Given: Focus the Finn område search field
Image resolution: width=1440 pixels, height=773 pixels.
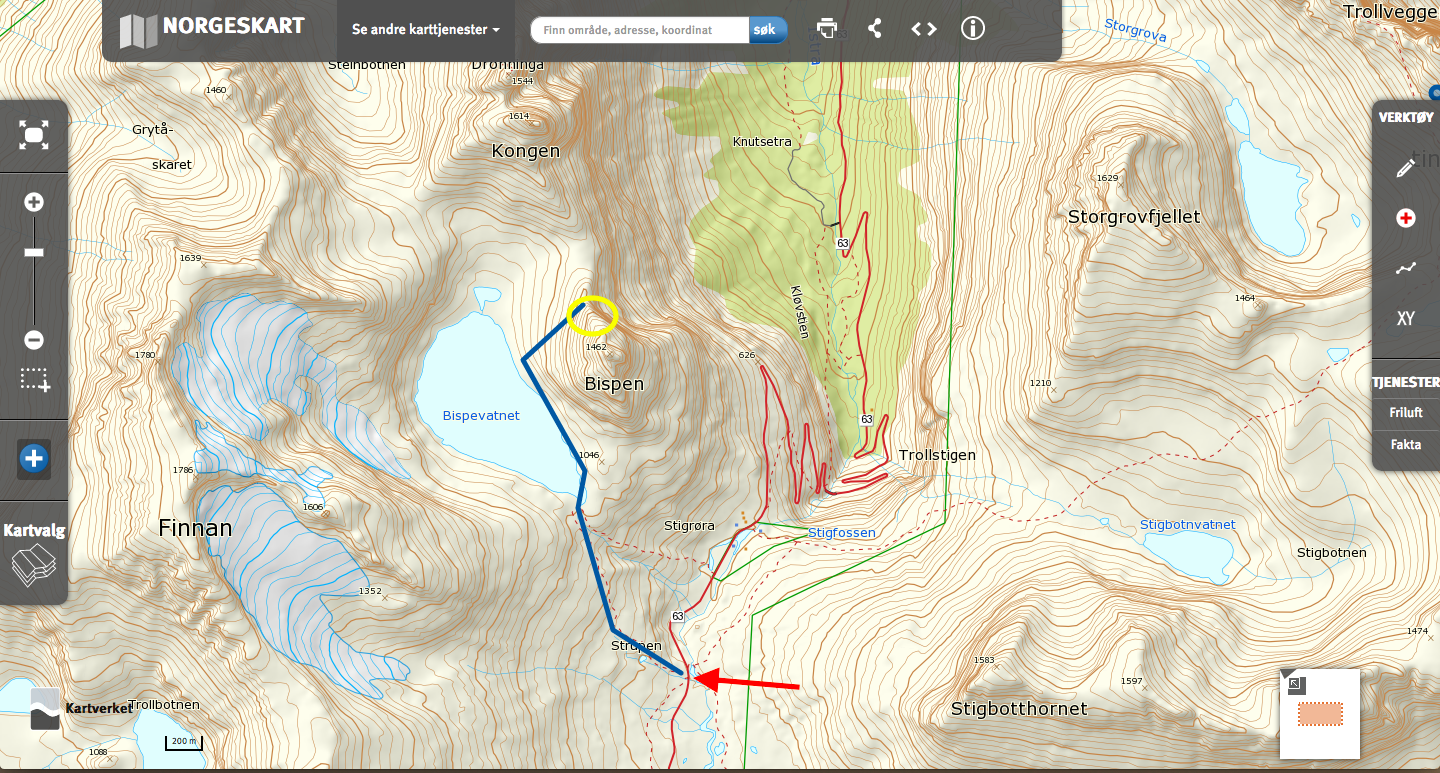Looking at the screenshot, I should point(640,30).
